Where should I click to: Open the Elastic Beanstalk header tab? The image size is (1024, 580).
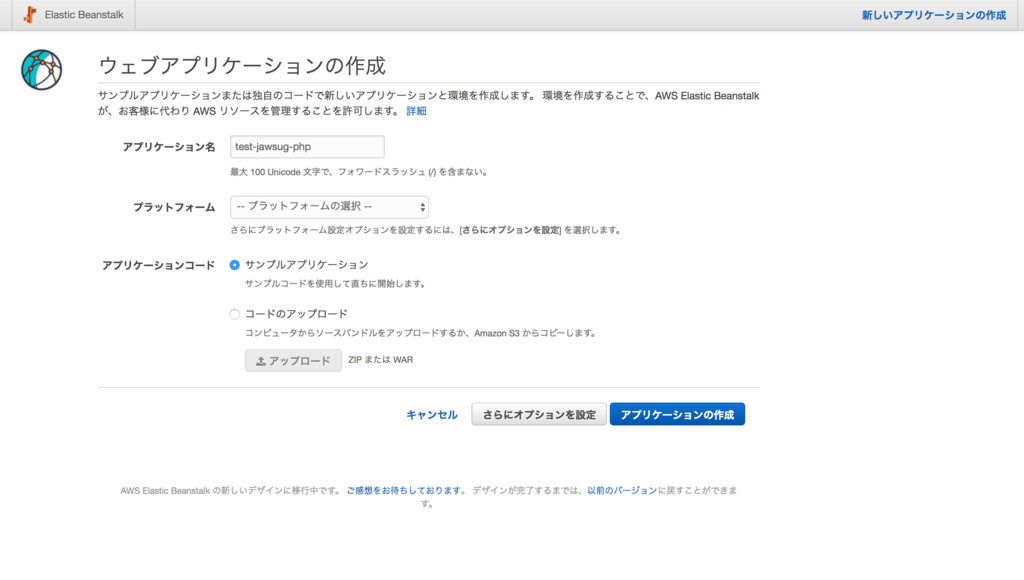tap(73, 14)
